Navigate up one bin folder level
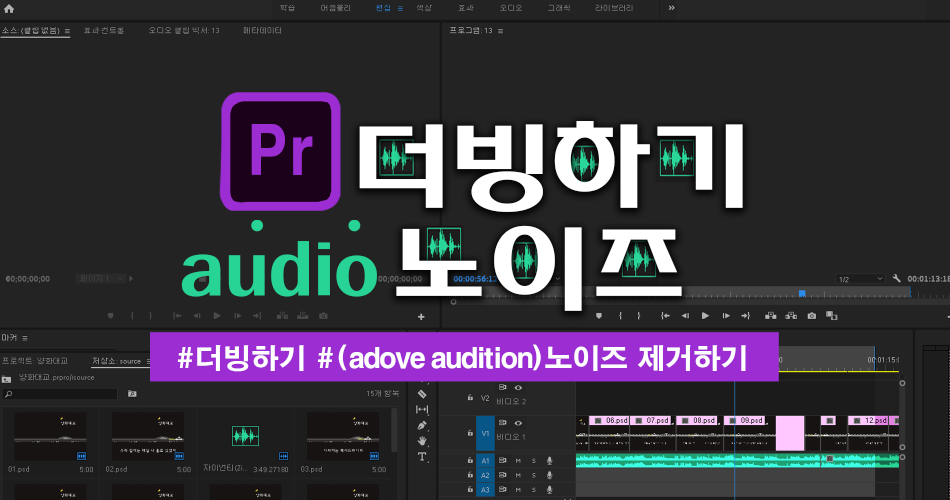Image resolution: width=950 pixels, height=500 pixels. (7, 379)
